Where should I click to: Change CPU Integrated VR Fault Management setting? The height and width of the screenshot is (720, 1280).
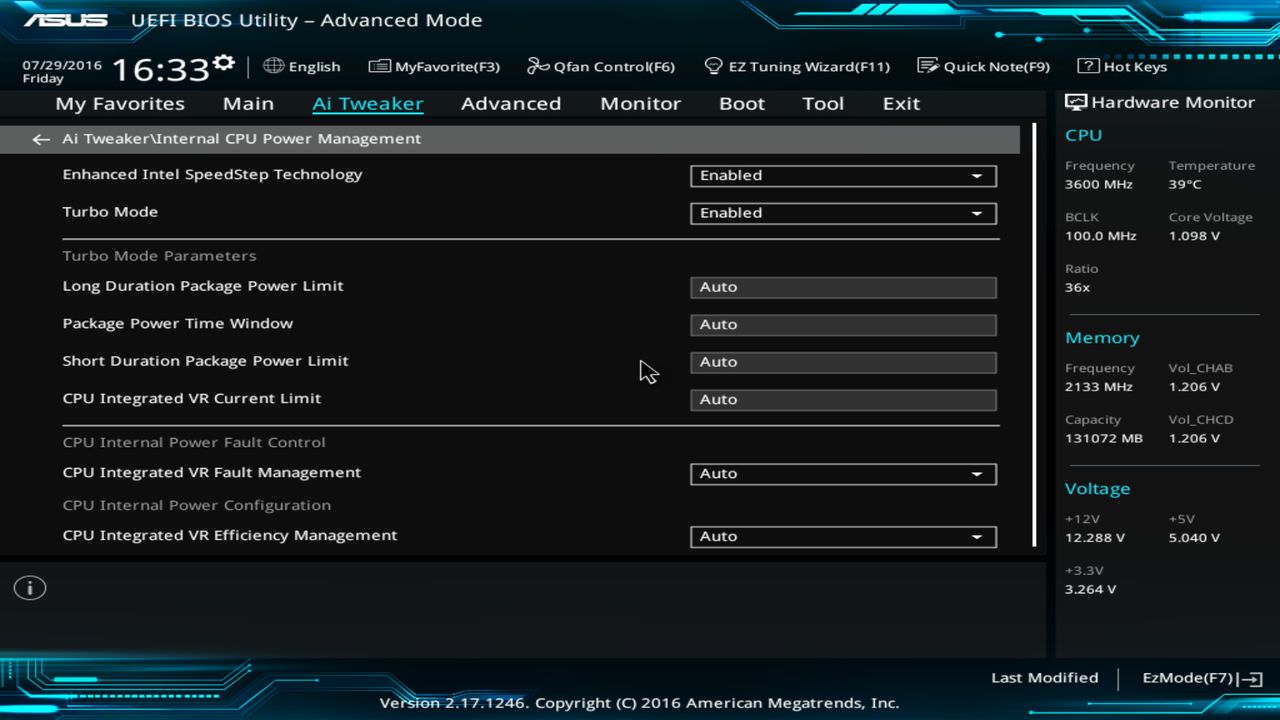point(842,473)
